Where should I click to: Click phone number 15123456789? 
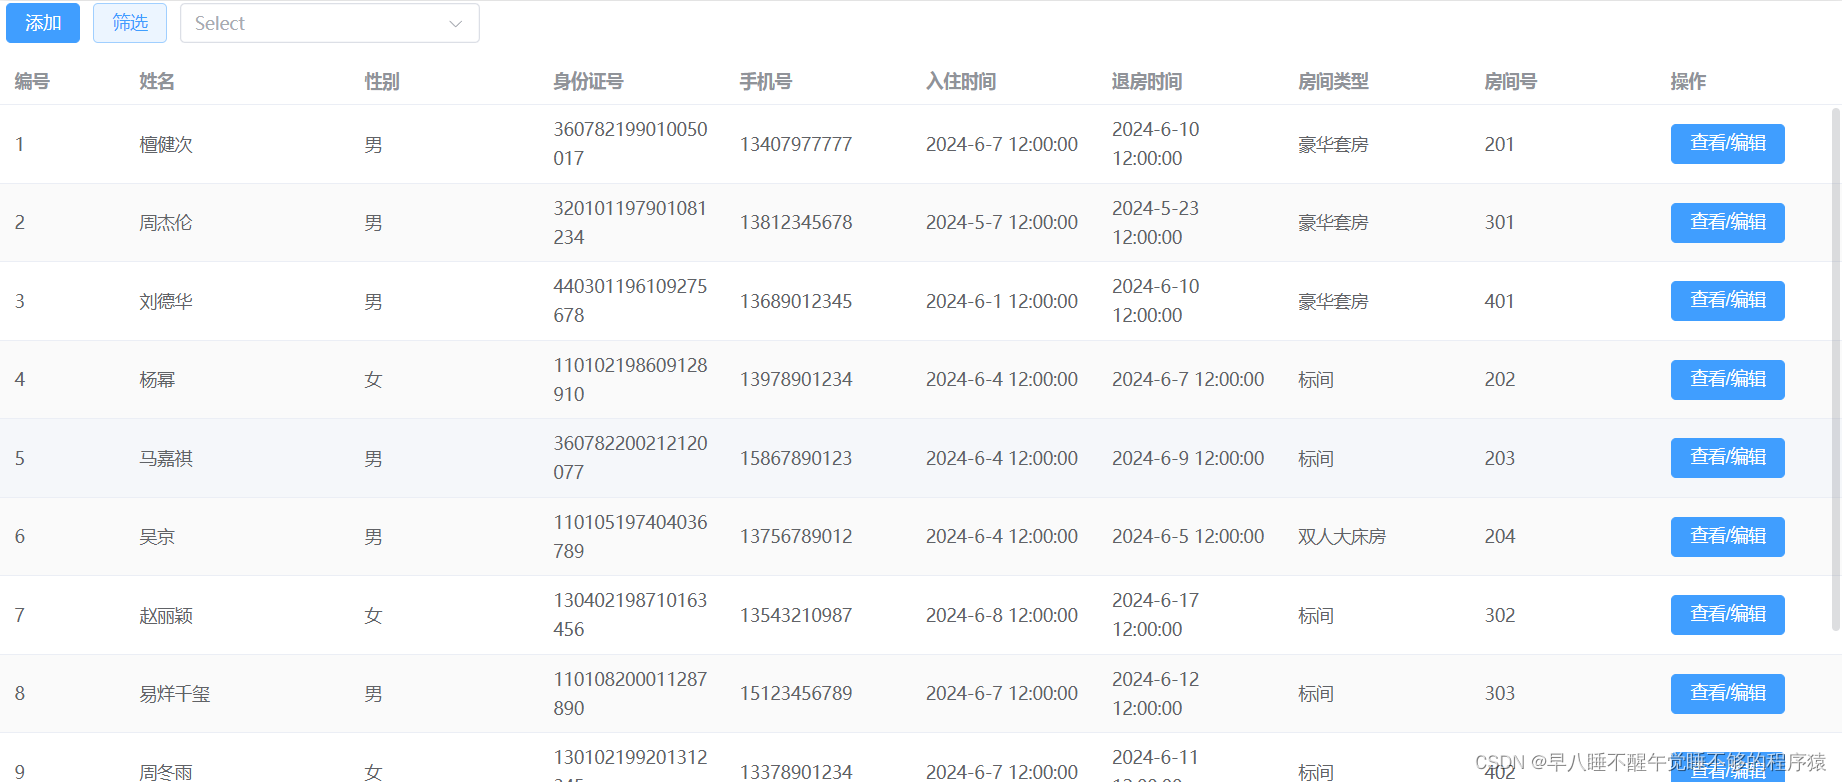click(x=796, y=693)
